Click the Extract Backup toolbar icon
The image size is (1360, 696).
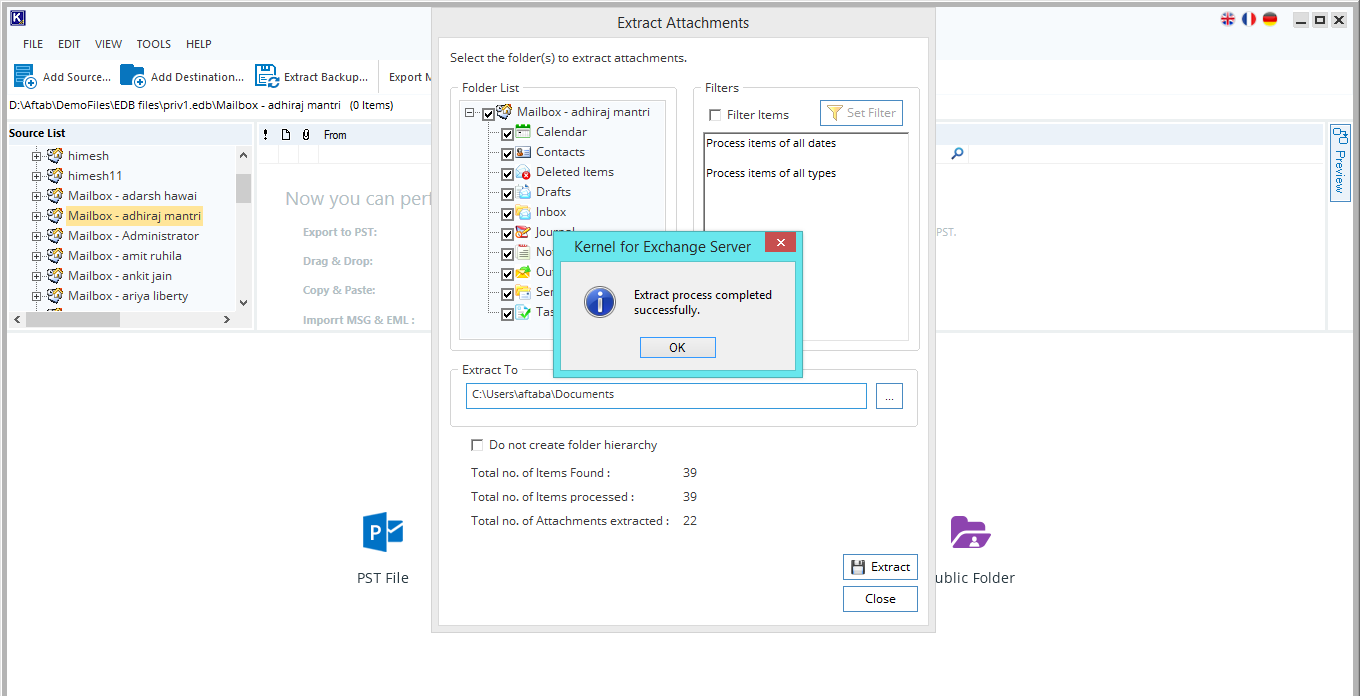[266, 76]
